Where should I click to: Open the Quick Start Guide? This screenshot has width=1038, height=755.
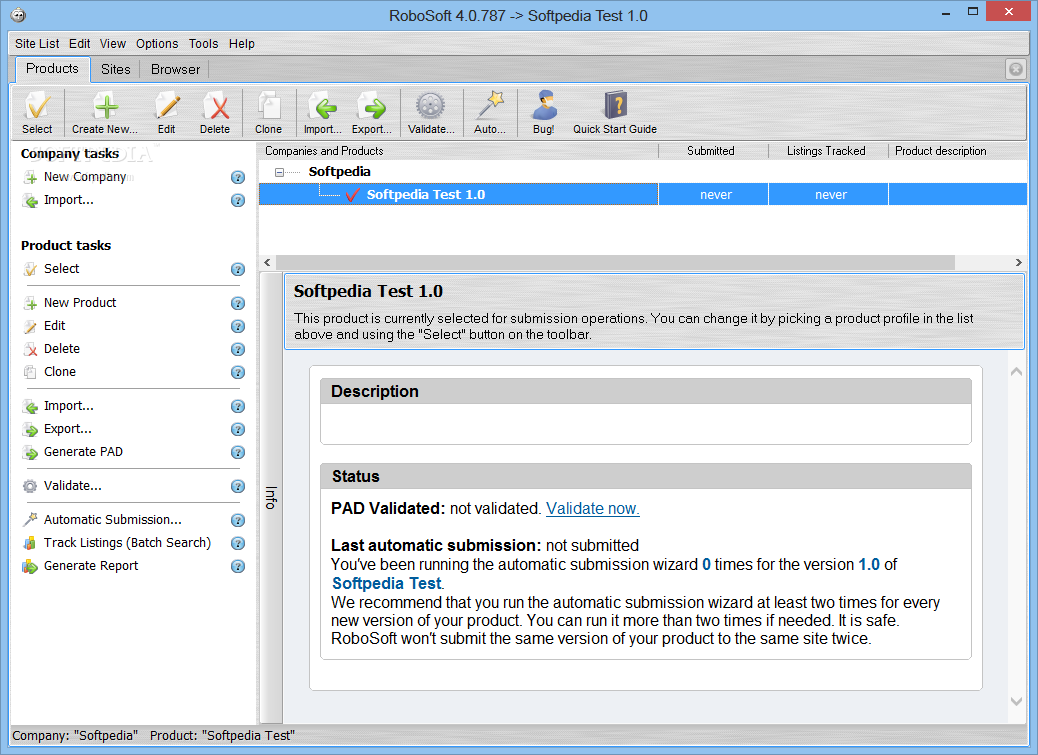pyautogui.click(x=615, y=112)
